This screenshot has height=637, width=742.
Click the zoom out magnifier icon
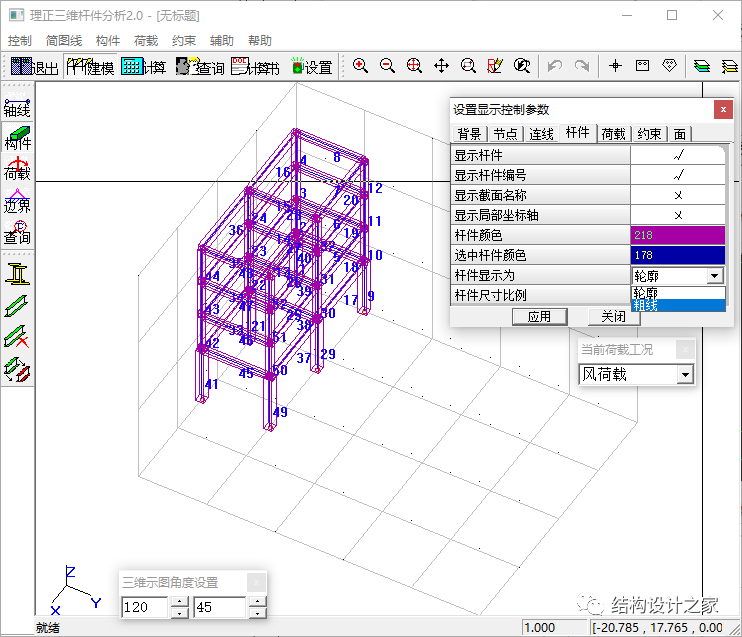click(387, 66)
